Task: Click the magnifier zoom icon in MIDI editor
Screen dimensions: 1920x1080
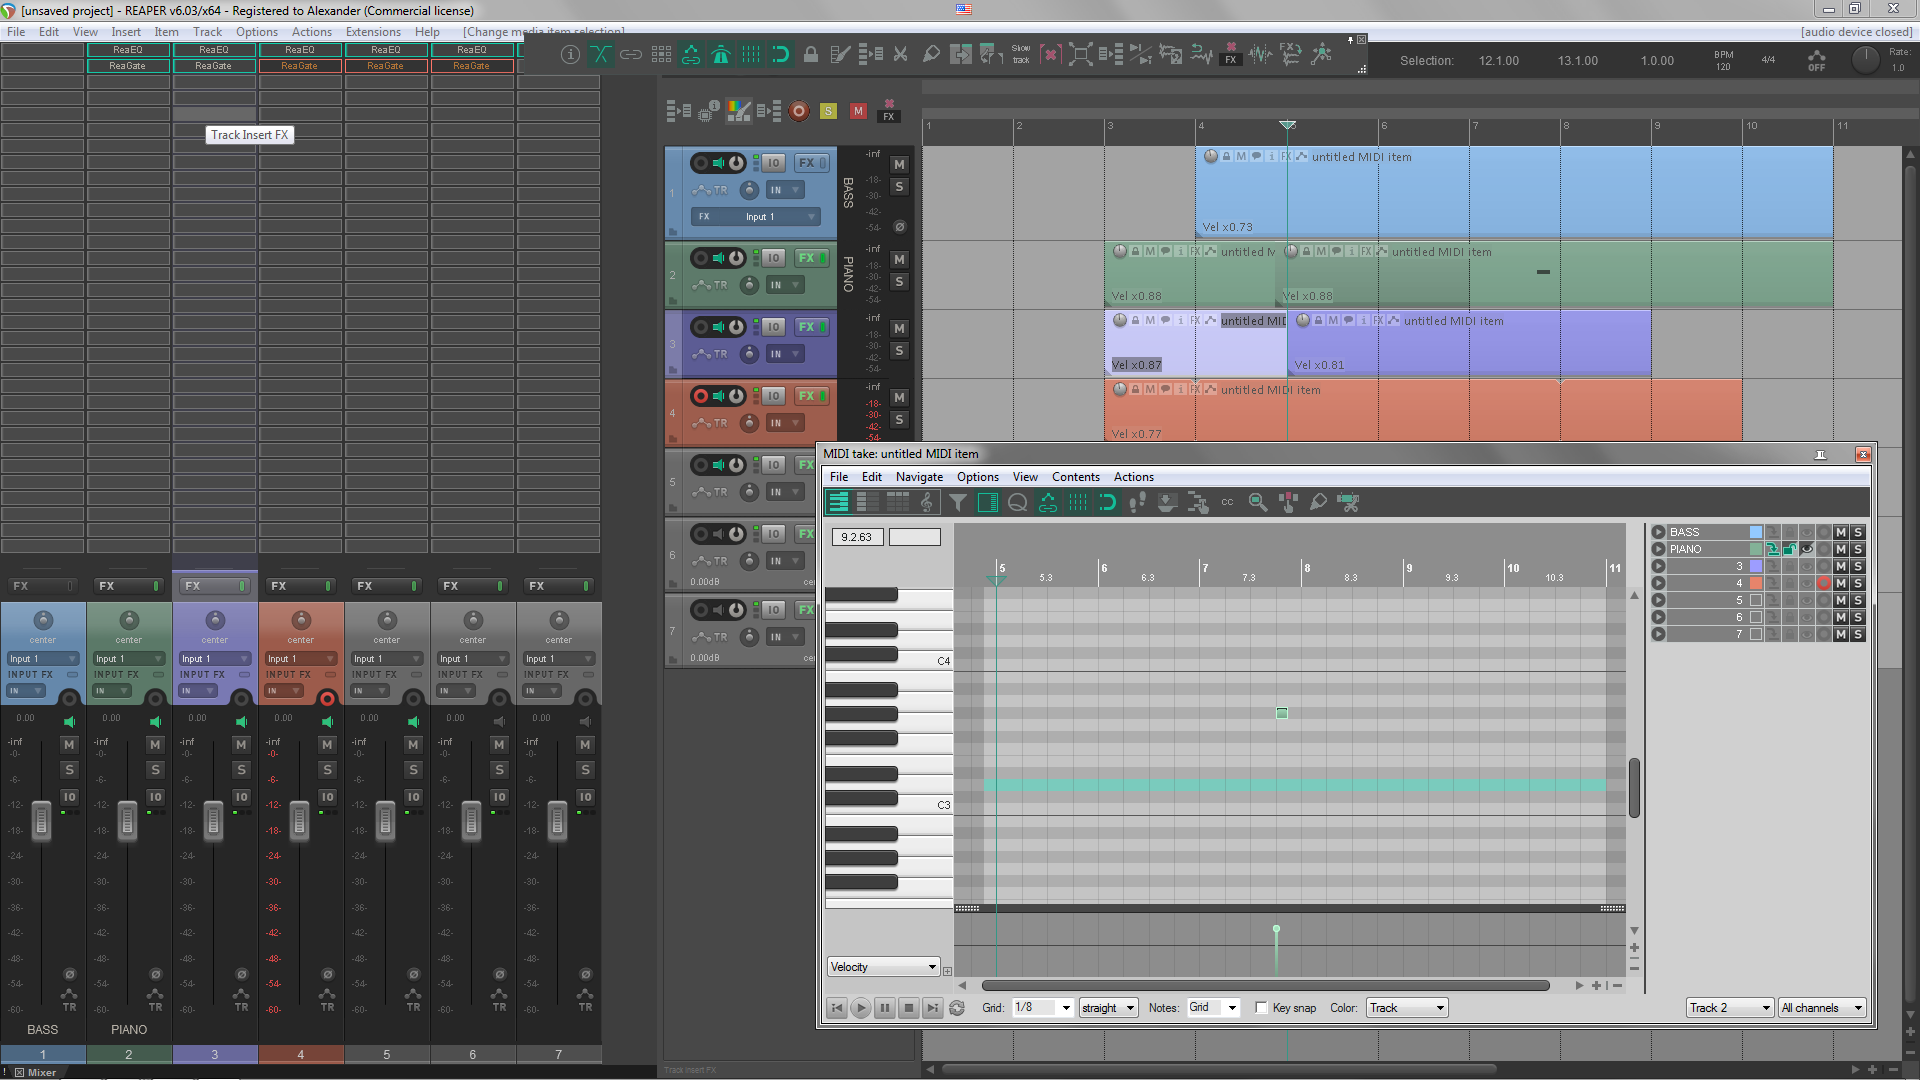Action: [x=1258, y=503]
